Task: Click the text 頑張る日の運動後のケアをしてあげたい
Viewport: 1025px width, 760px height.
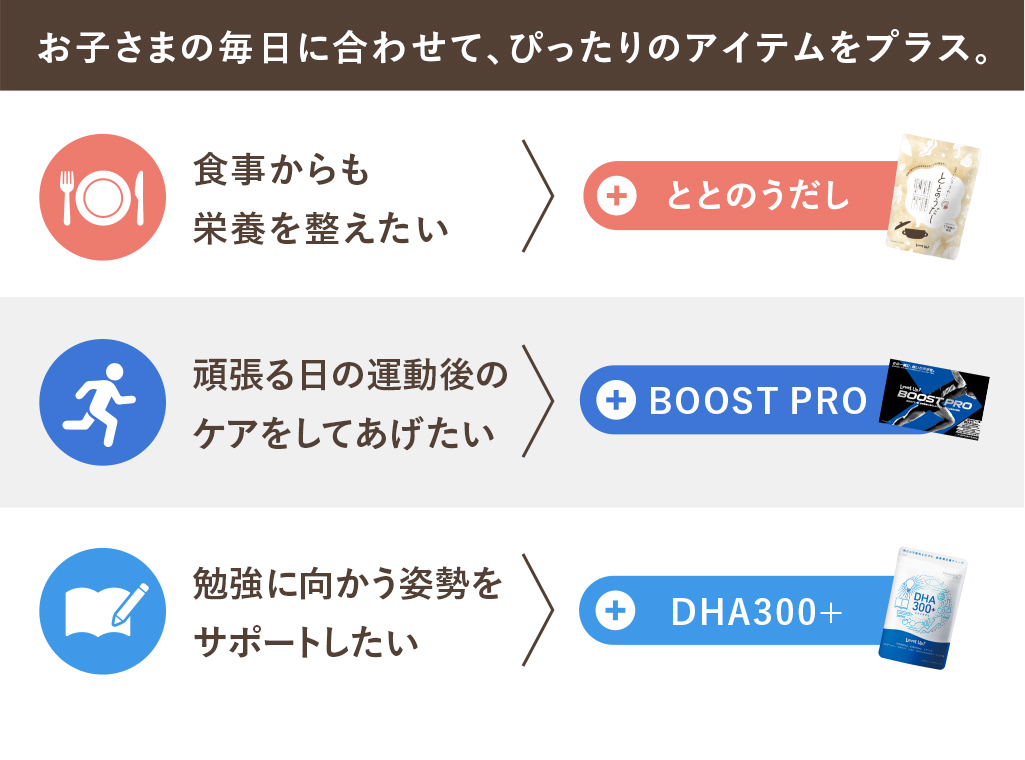Action: 350,404
